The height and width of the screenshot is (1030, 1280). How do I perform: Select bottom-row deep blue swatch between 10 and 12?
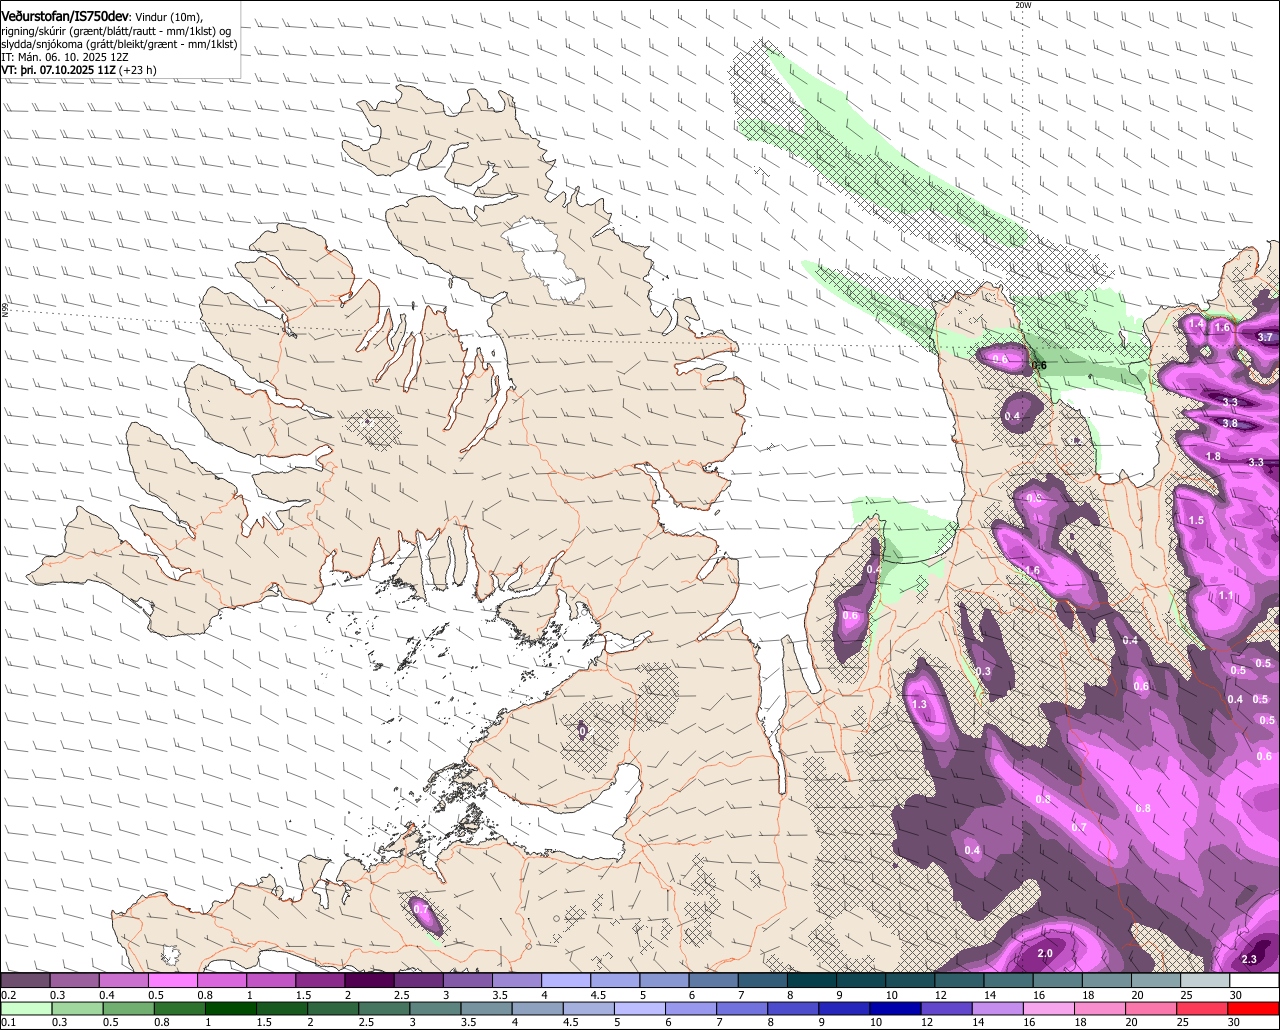coord(896,1008)
